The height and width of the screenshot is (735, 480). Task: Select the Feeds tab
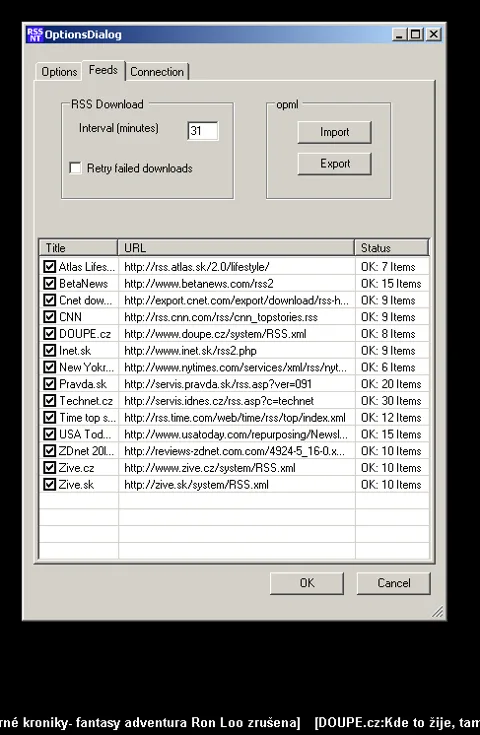(x=103, y=70)
